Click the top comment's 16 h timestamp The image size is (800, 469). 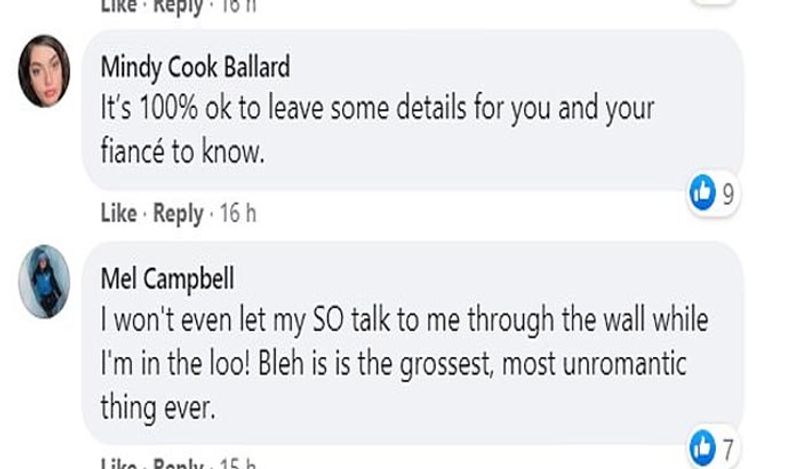pos(238,6)
